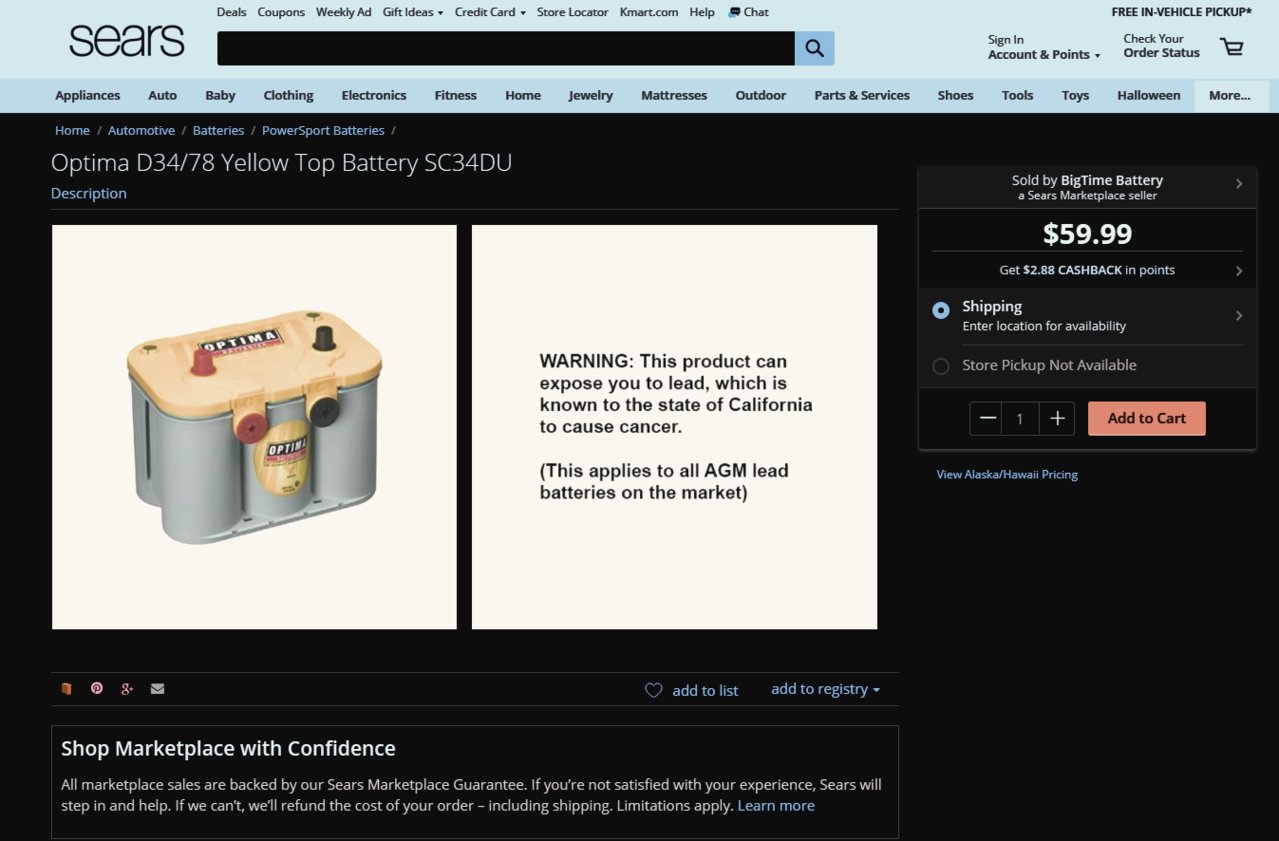Open the Halloween category
The image size is (1279, 841).
1149,96
